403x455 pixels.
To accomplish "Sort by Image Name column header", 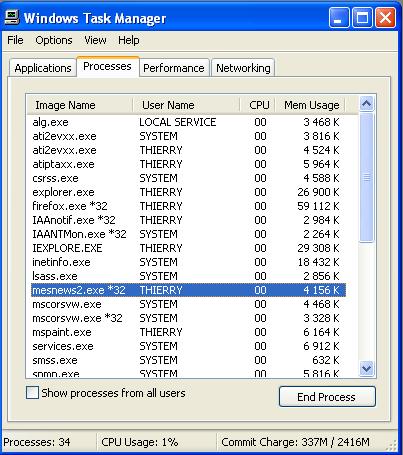I will [79, 105].
